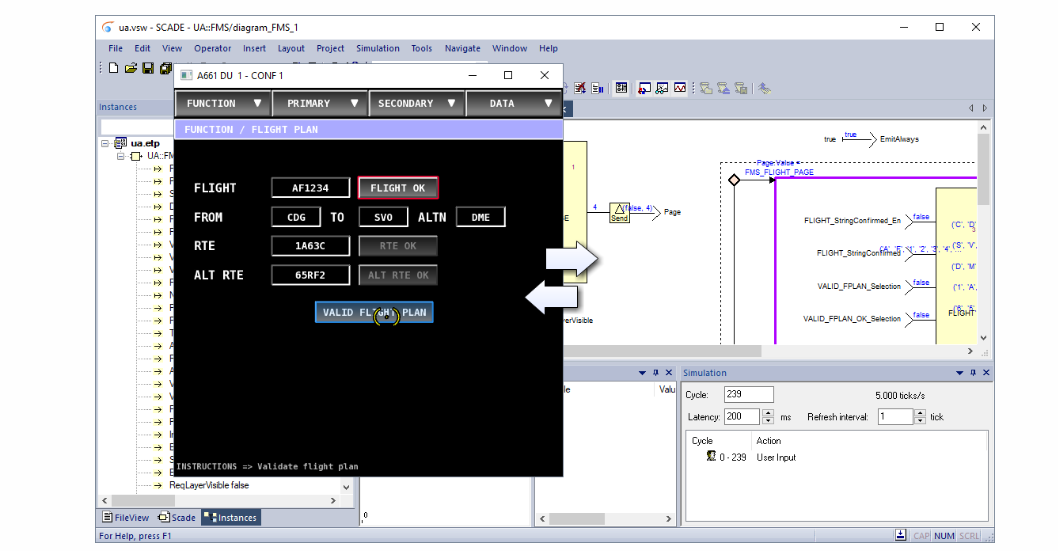
Task: Open the Simulation menu
Action: click(378, 49)
